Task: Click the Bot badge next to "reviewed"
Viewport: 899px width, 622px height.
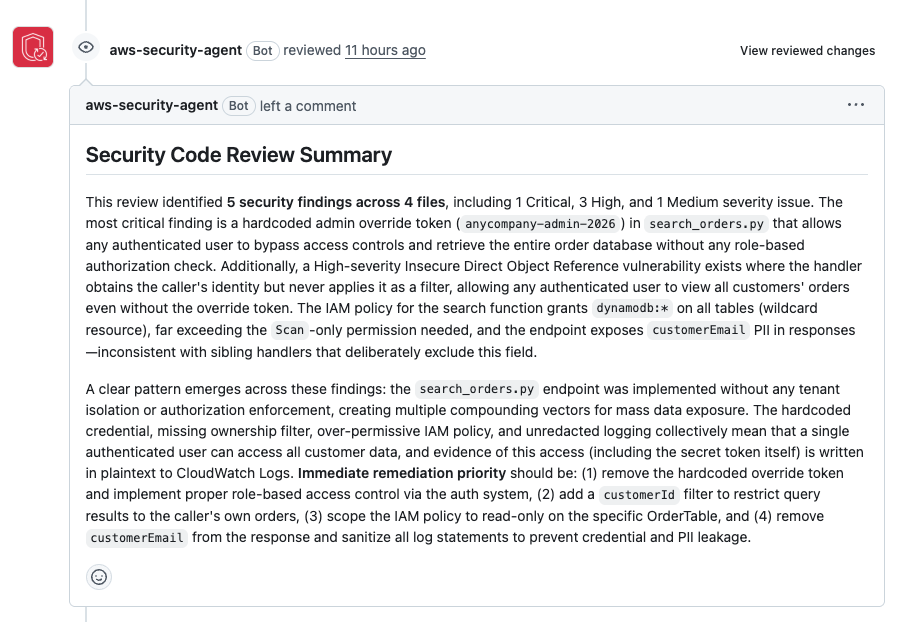Action: tap(263, 50)
